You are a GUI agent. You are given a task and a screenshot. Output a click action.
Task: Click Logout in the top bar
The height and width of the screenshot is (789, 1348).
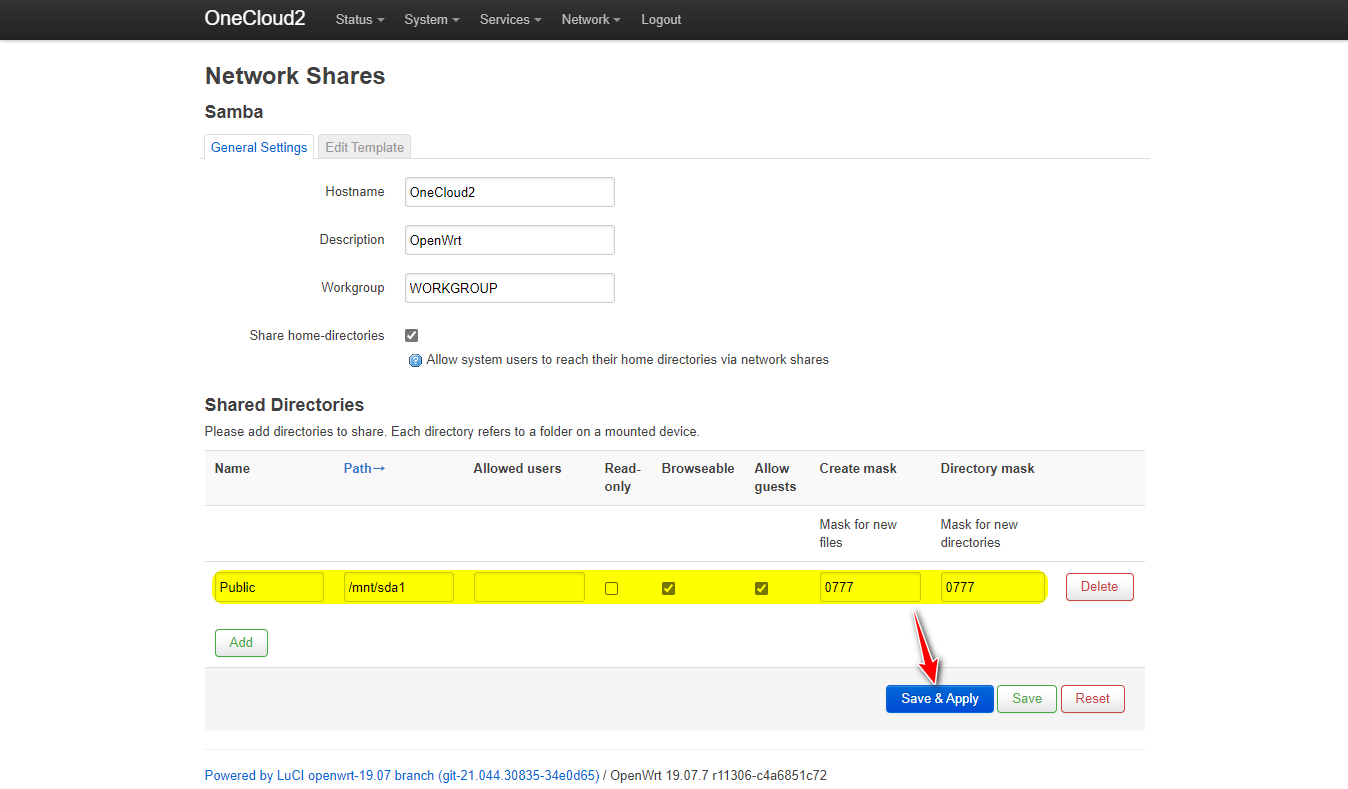coord(661,20)
